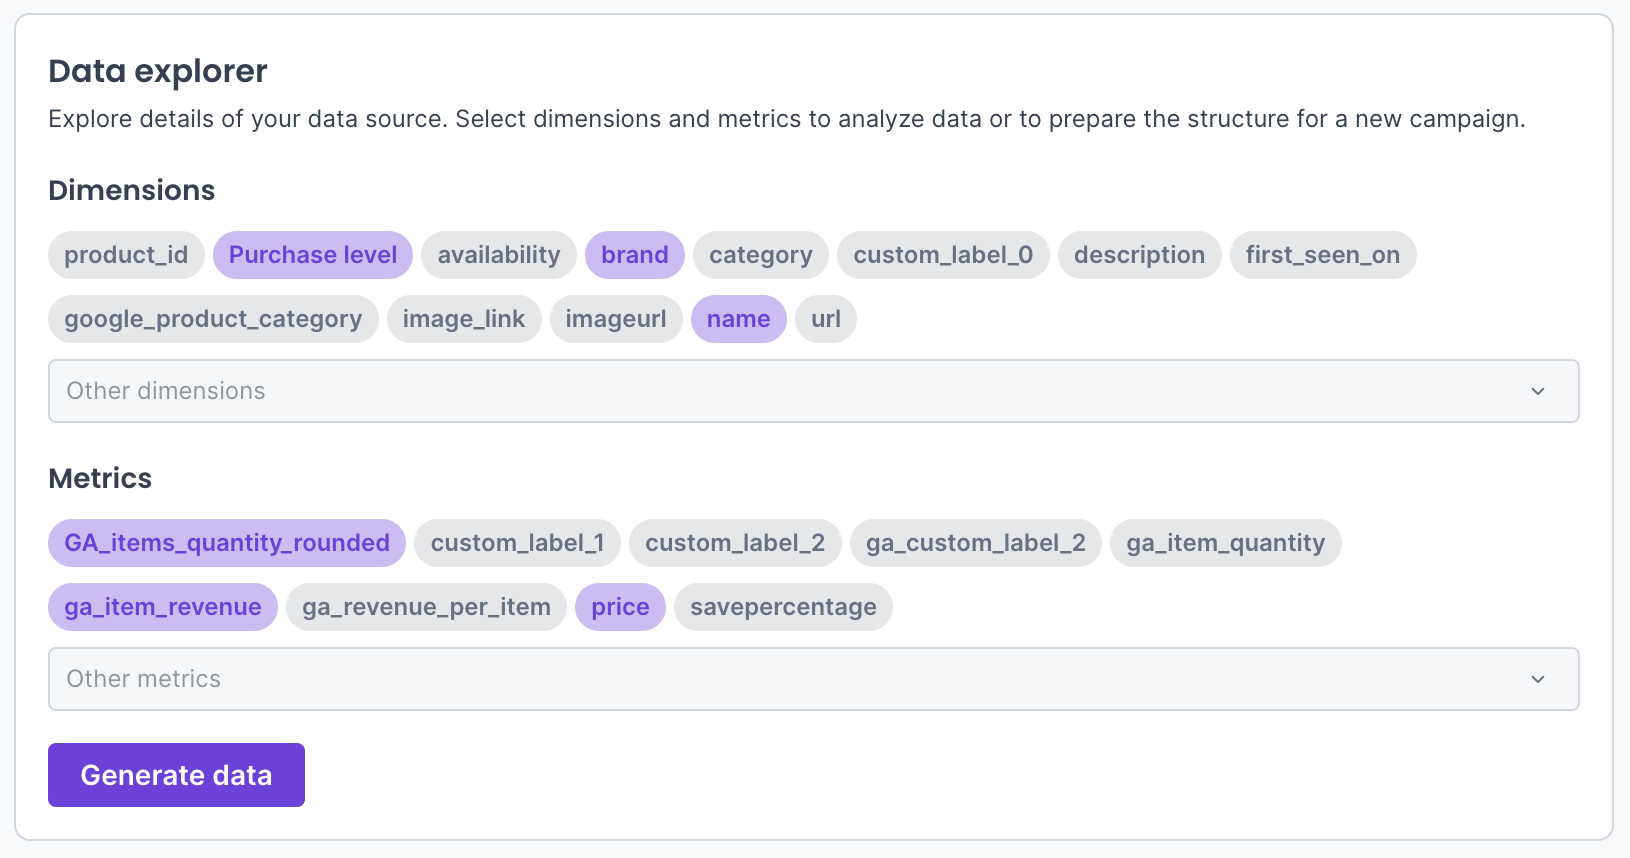This screenshot has width=1630, height=858.
Task: Add the category dimension
Action: point(760,255)
